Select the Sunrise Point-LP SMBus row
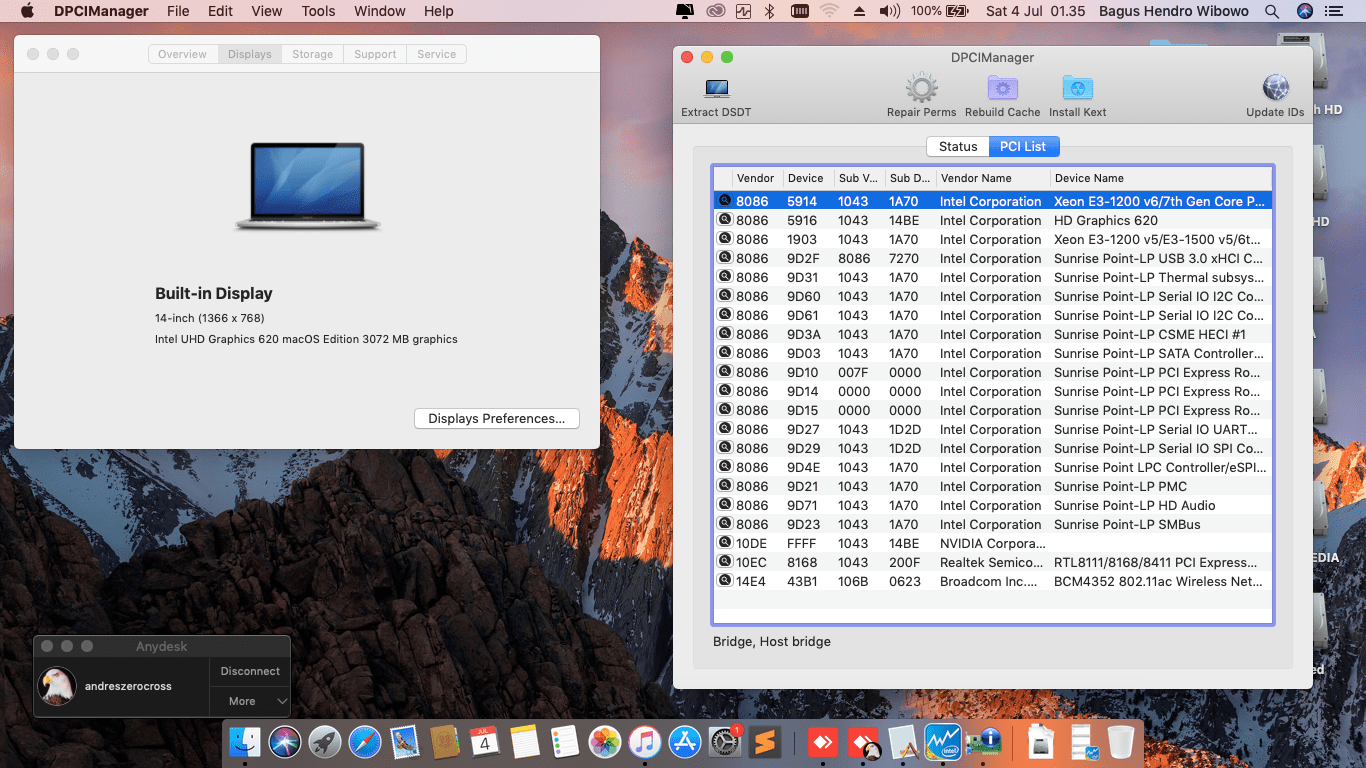Screen dimensions: 1366x768 [992, 524]
